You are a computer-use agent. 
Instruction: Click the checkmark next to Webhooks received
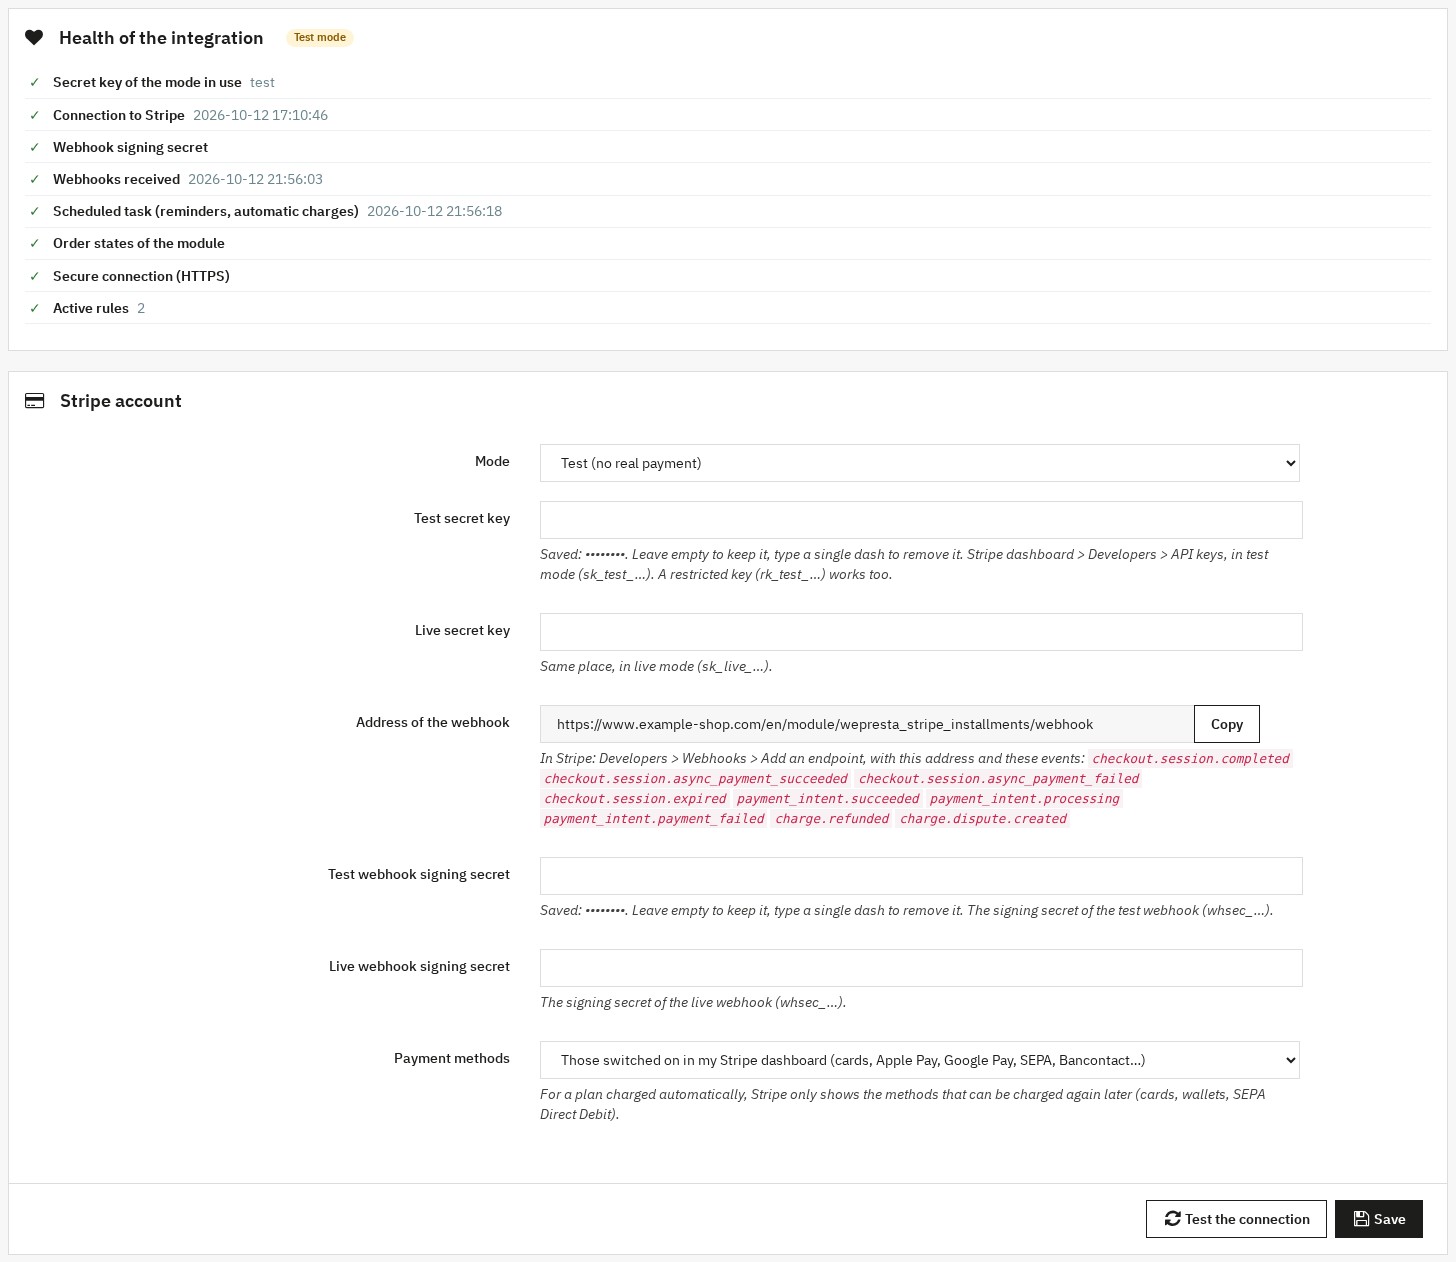click(x=35, y=179)
